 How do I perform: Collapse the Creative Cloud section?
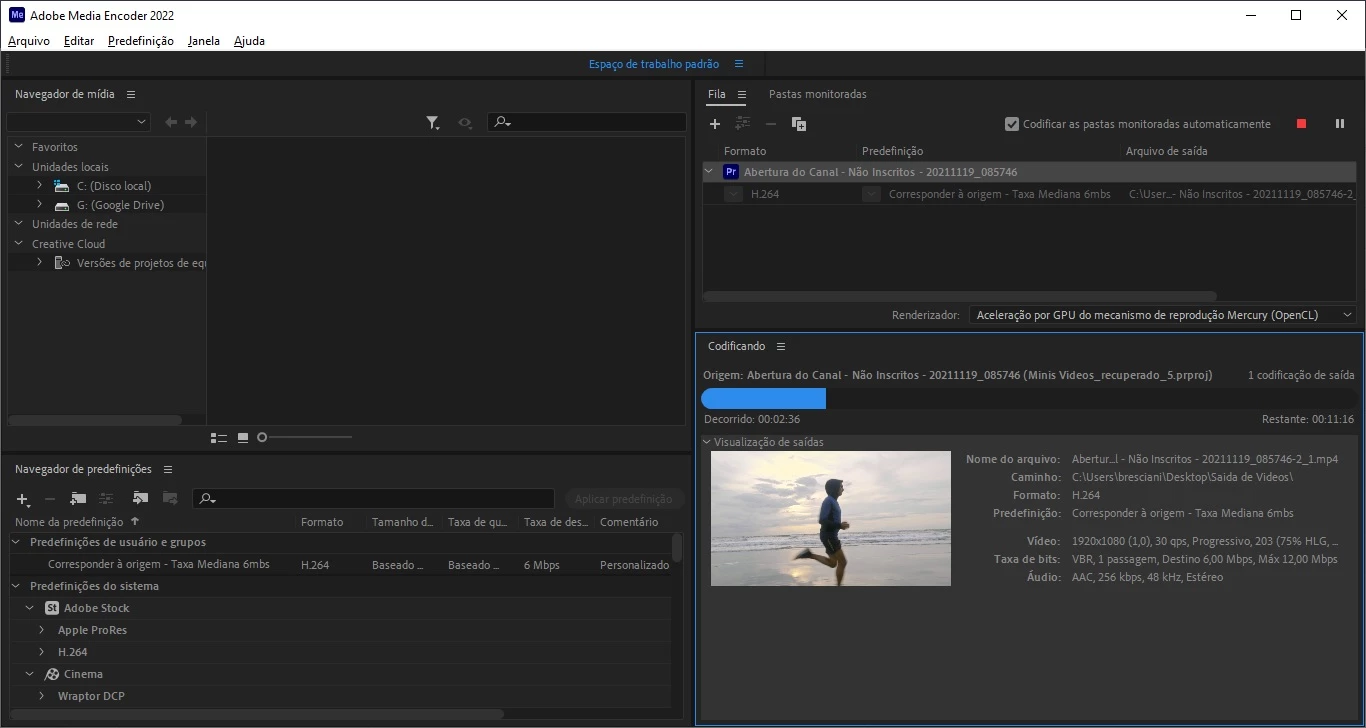point(19,243)
